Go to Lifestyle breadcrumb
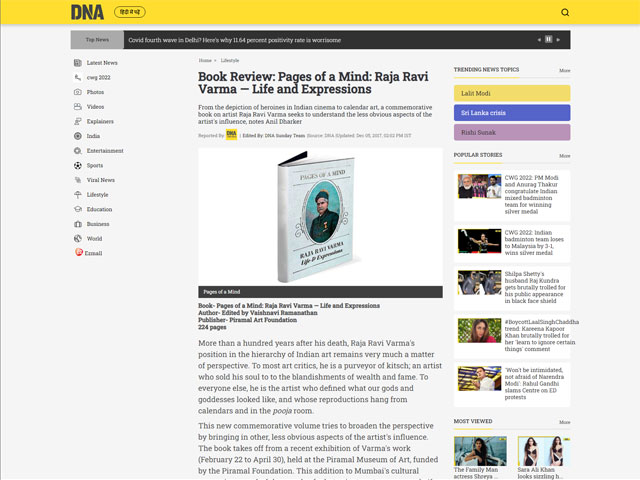The height and width of the screenshot is (480, 640). point(230,60)
